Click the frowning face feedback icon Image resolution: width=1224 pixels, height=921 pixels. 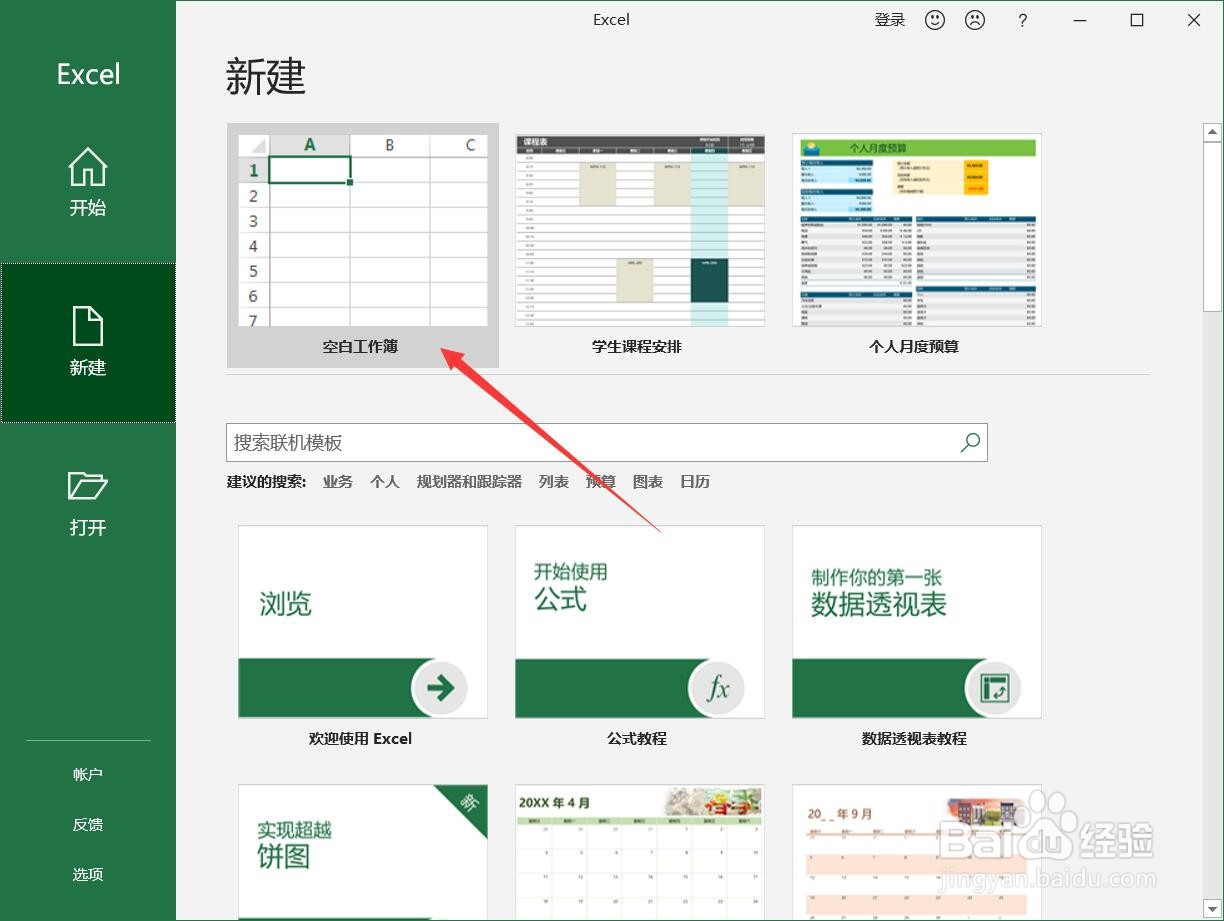click(974, 20)
